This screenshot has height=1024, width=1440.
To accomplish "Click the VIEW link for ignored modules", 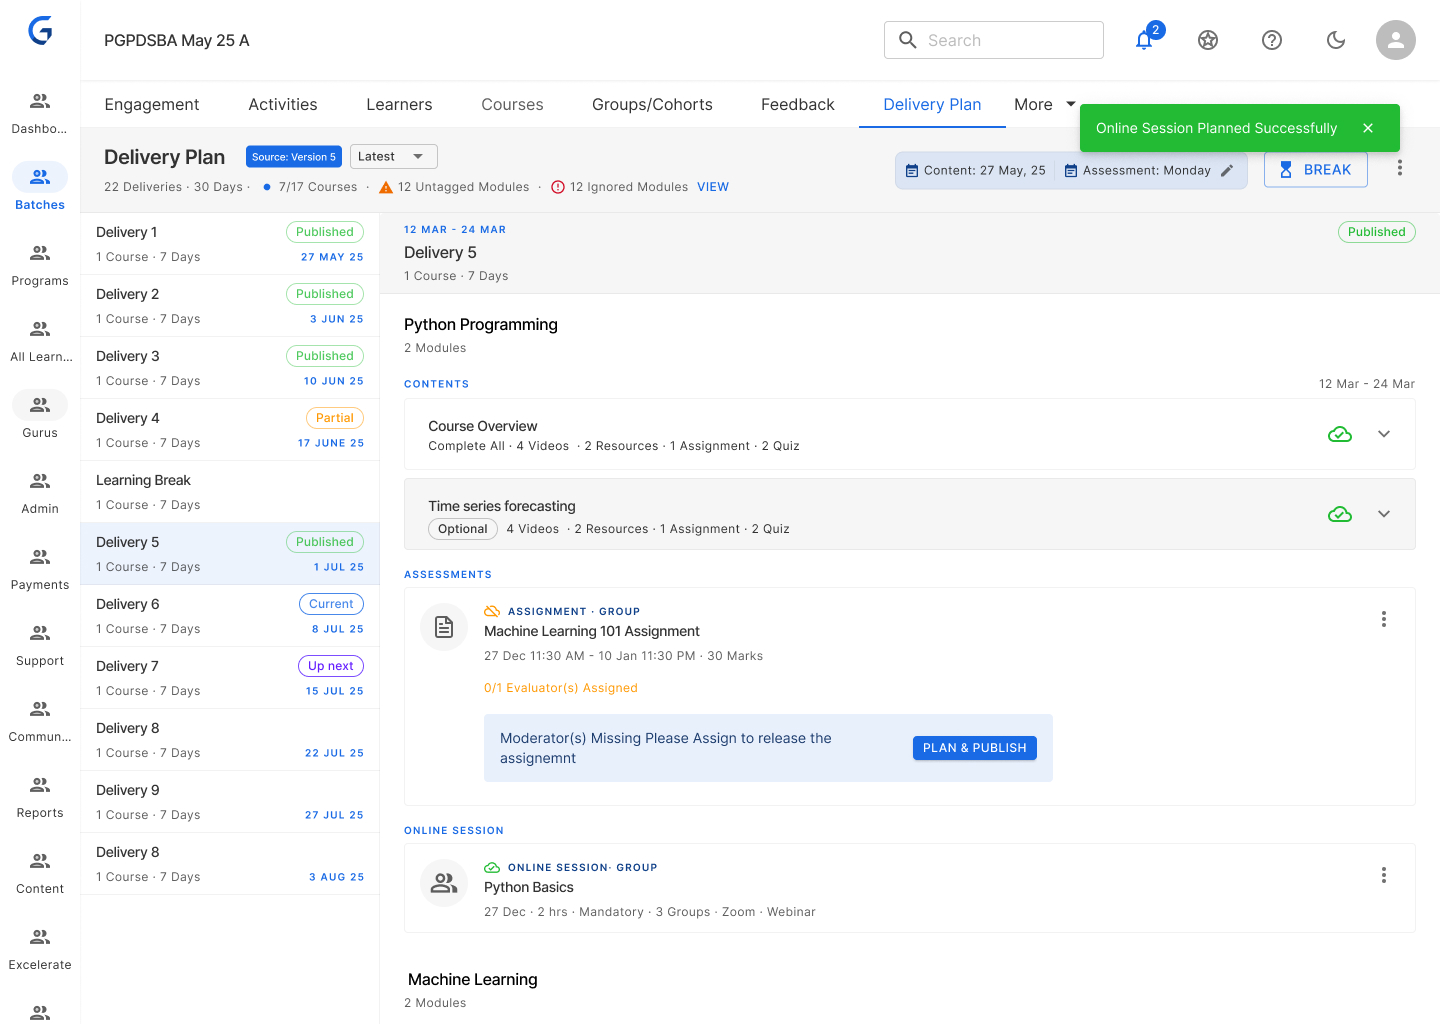I will click(713, 187).
